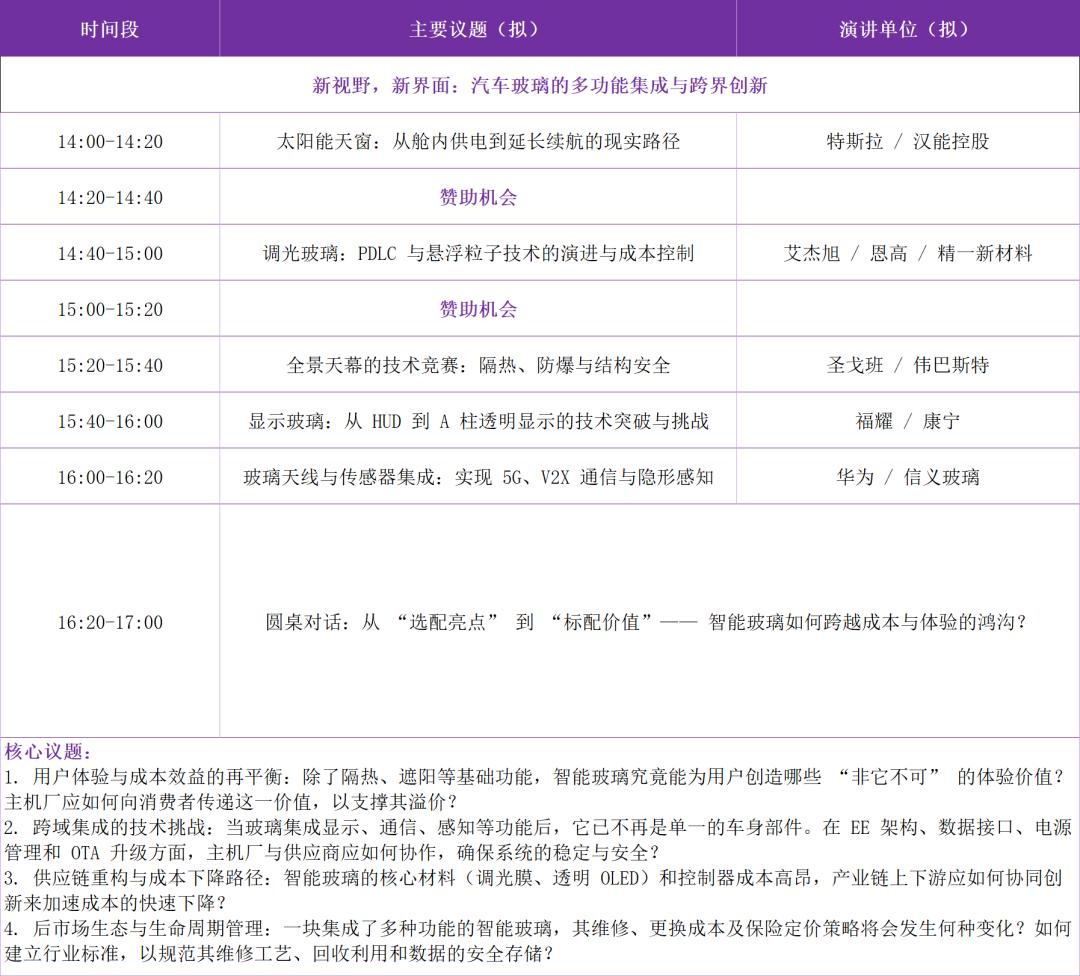Screen dimensions: 1080x976
Task: Select item 4 后市场生态与生命周期管理
Action: (537, 941)
